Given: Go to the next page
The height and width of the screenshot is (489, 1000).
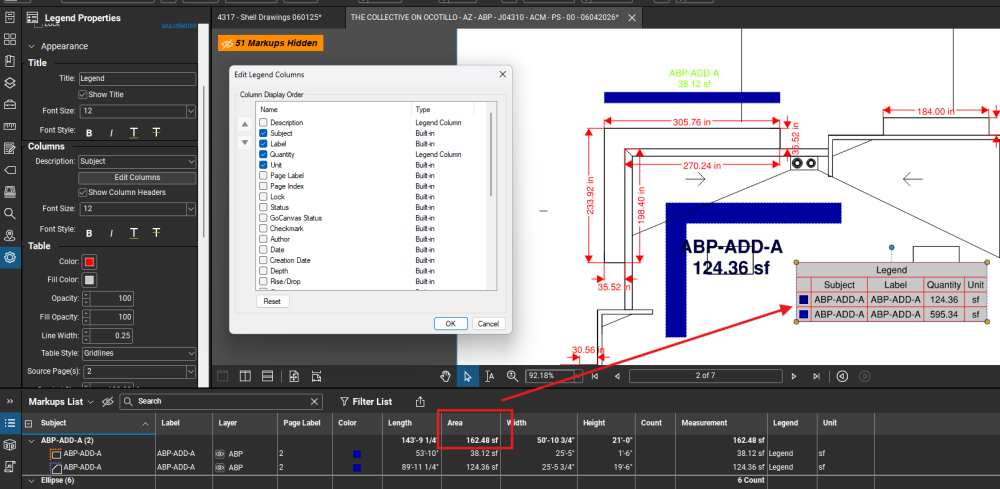Looking at the screenshot, I should point(794,376).
